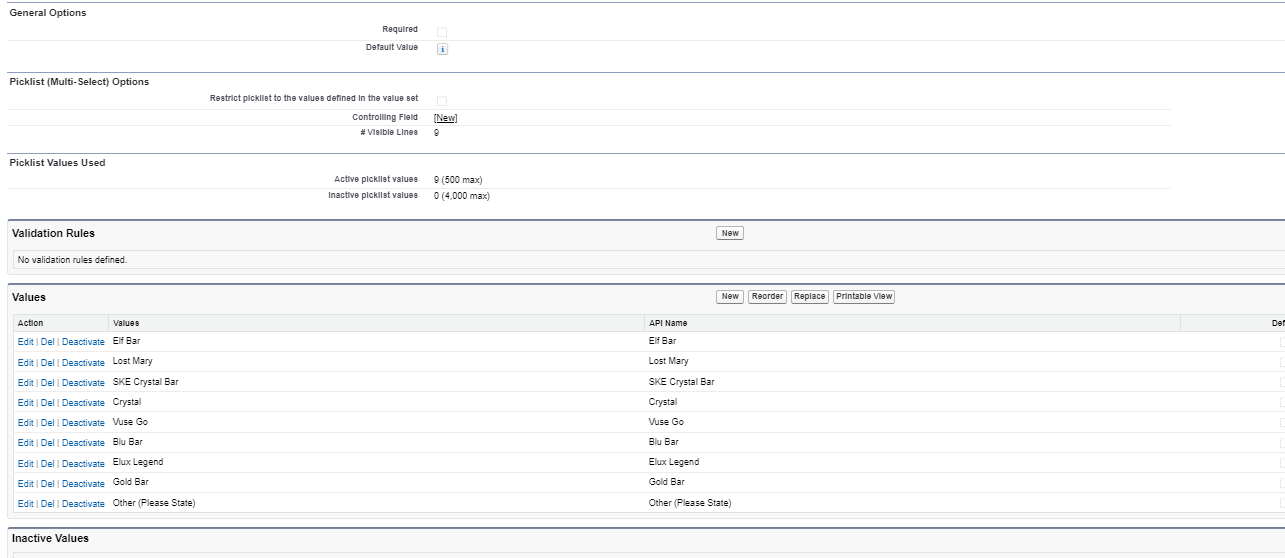
Task: Deactivate the Elux Legend value
Action: click(x=83, y=464)
